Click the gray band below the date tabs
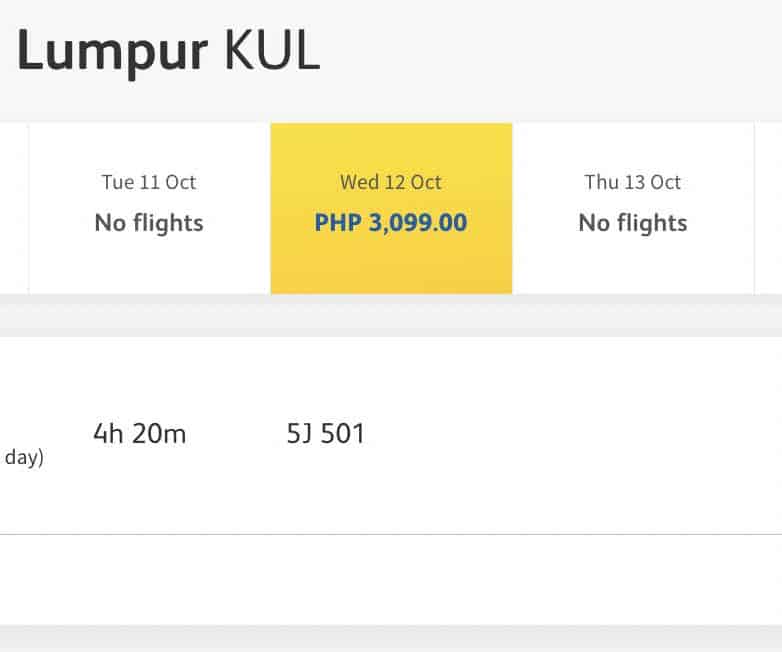The height and width of the screenshot is (652, 782). [x=391, y=315]
